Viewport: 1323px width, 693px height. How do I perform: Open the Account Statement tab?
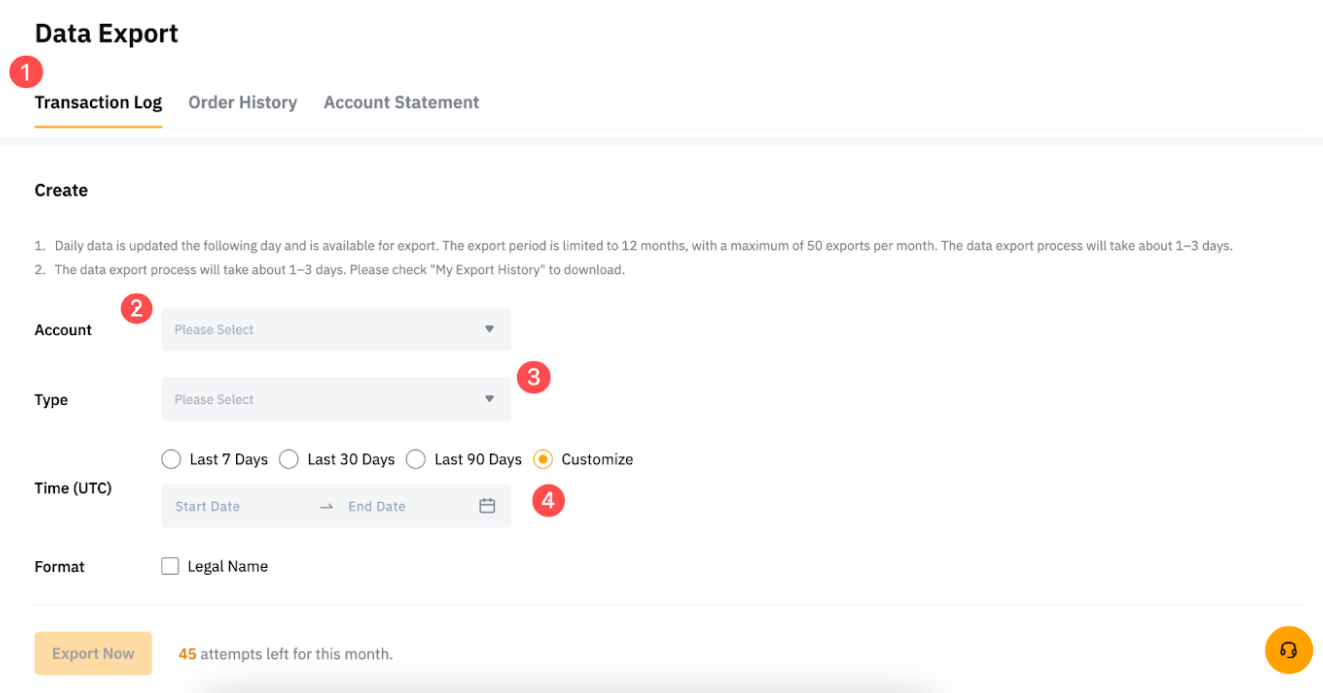point(401,102)
